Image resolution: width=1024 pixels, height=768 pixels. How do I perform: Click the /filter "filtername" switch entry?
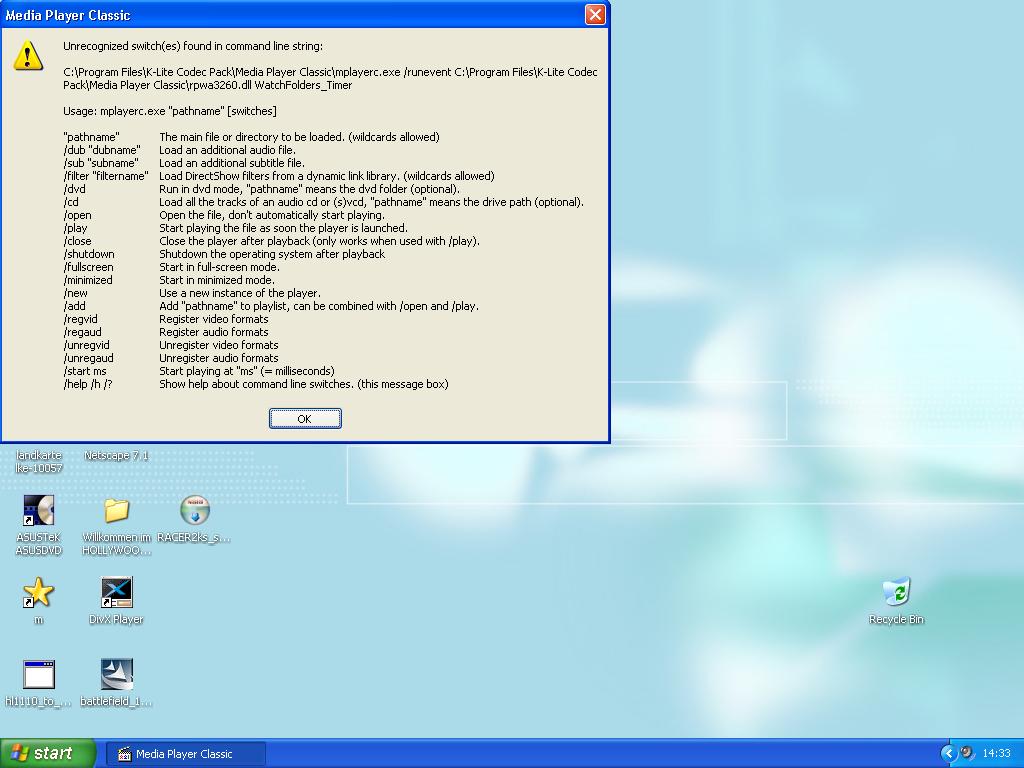[106, 176]
